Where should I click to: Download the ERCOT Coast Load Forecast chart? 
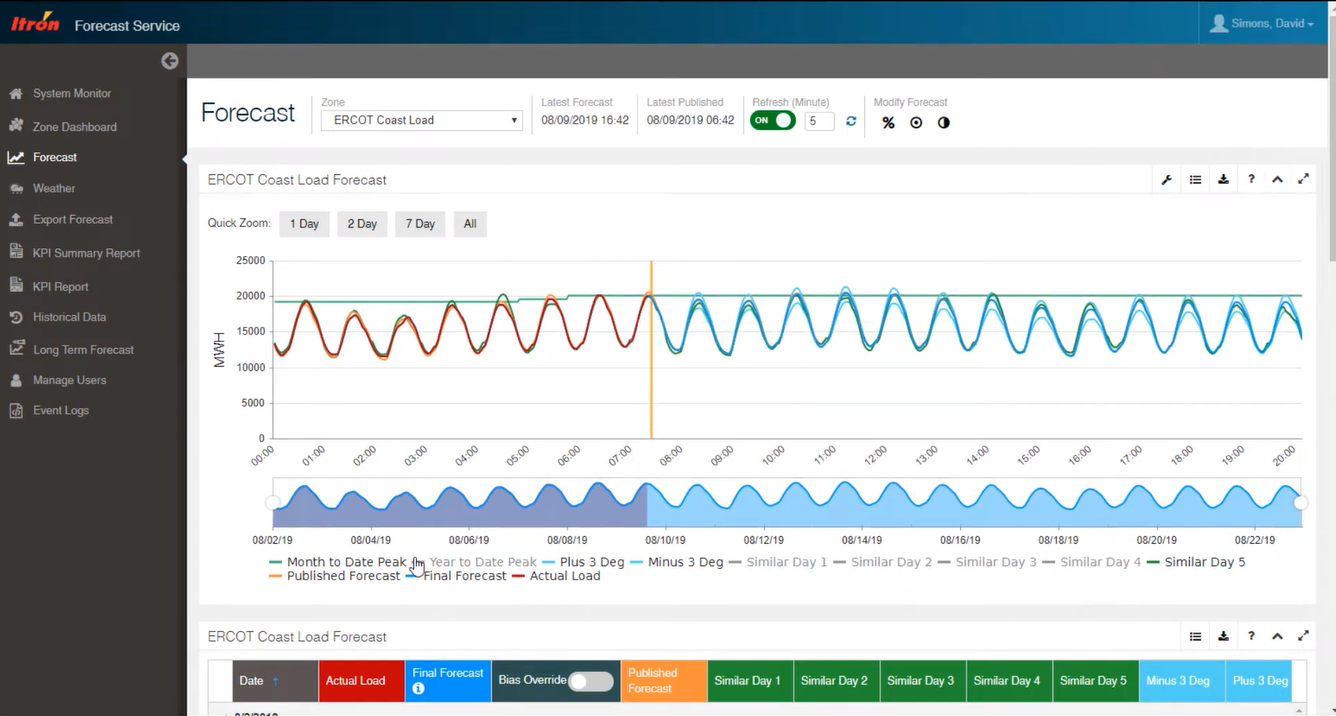tap(1223, 180)
